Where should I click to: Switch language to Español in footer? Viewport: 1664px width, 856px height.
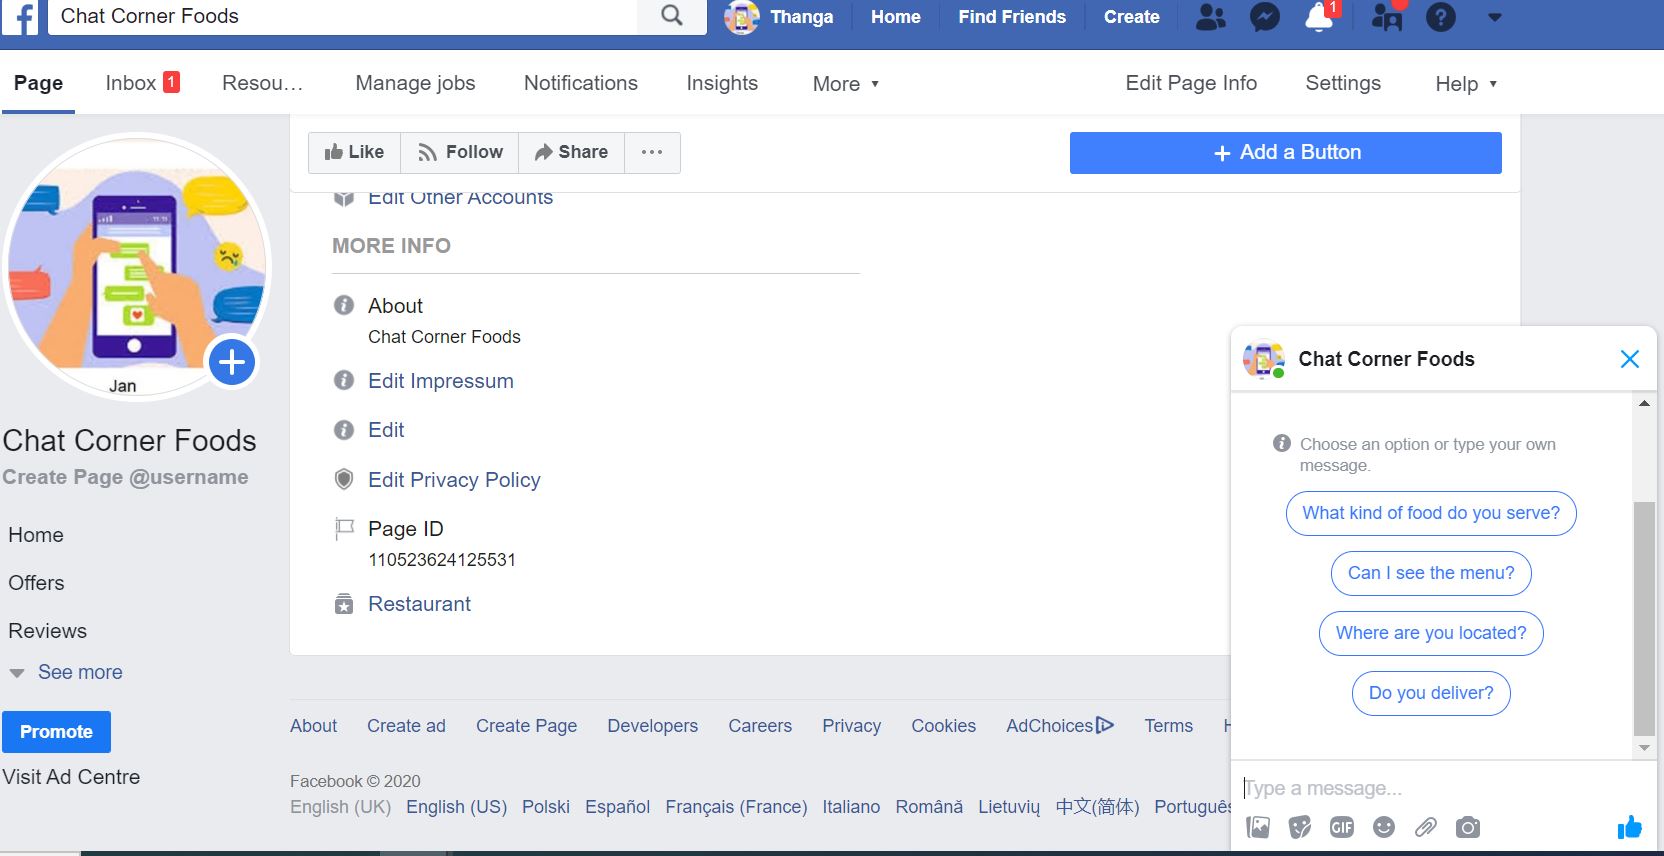pyautogui.click(x=617, y=807)
